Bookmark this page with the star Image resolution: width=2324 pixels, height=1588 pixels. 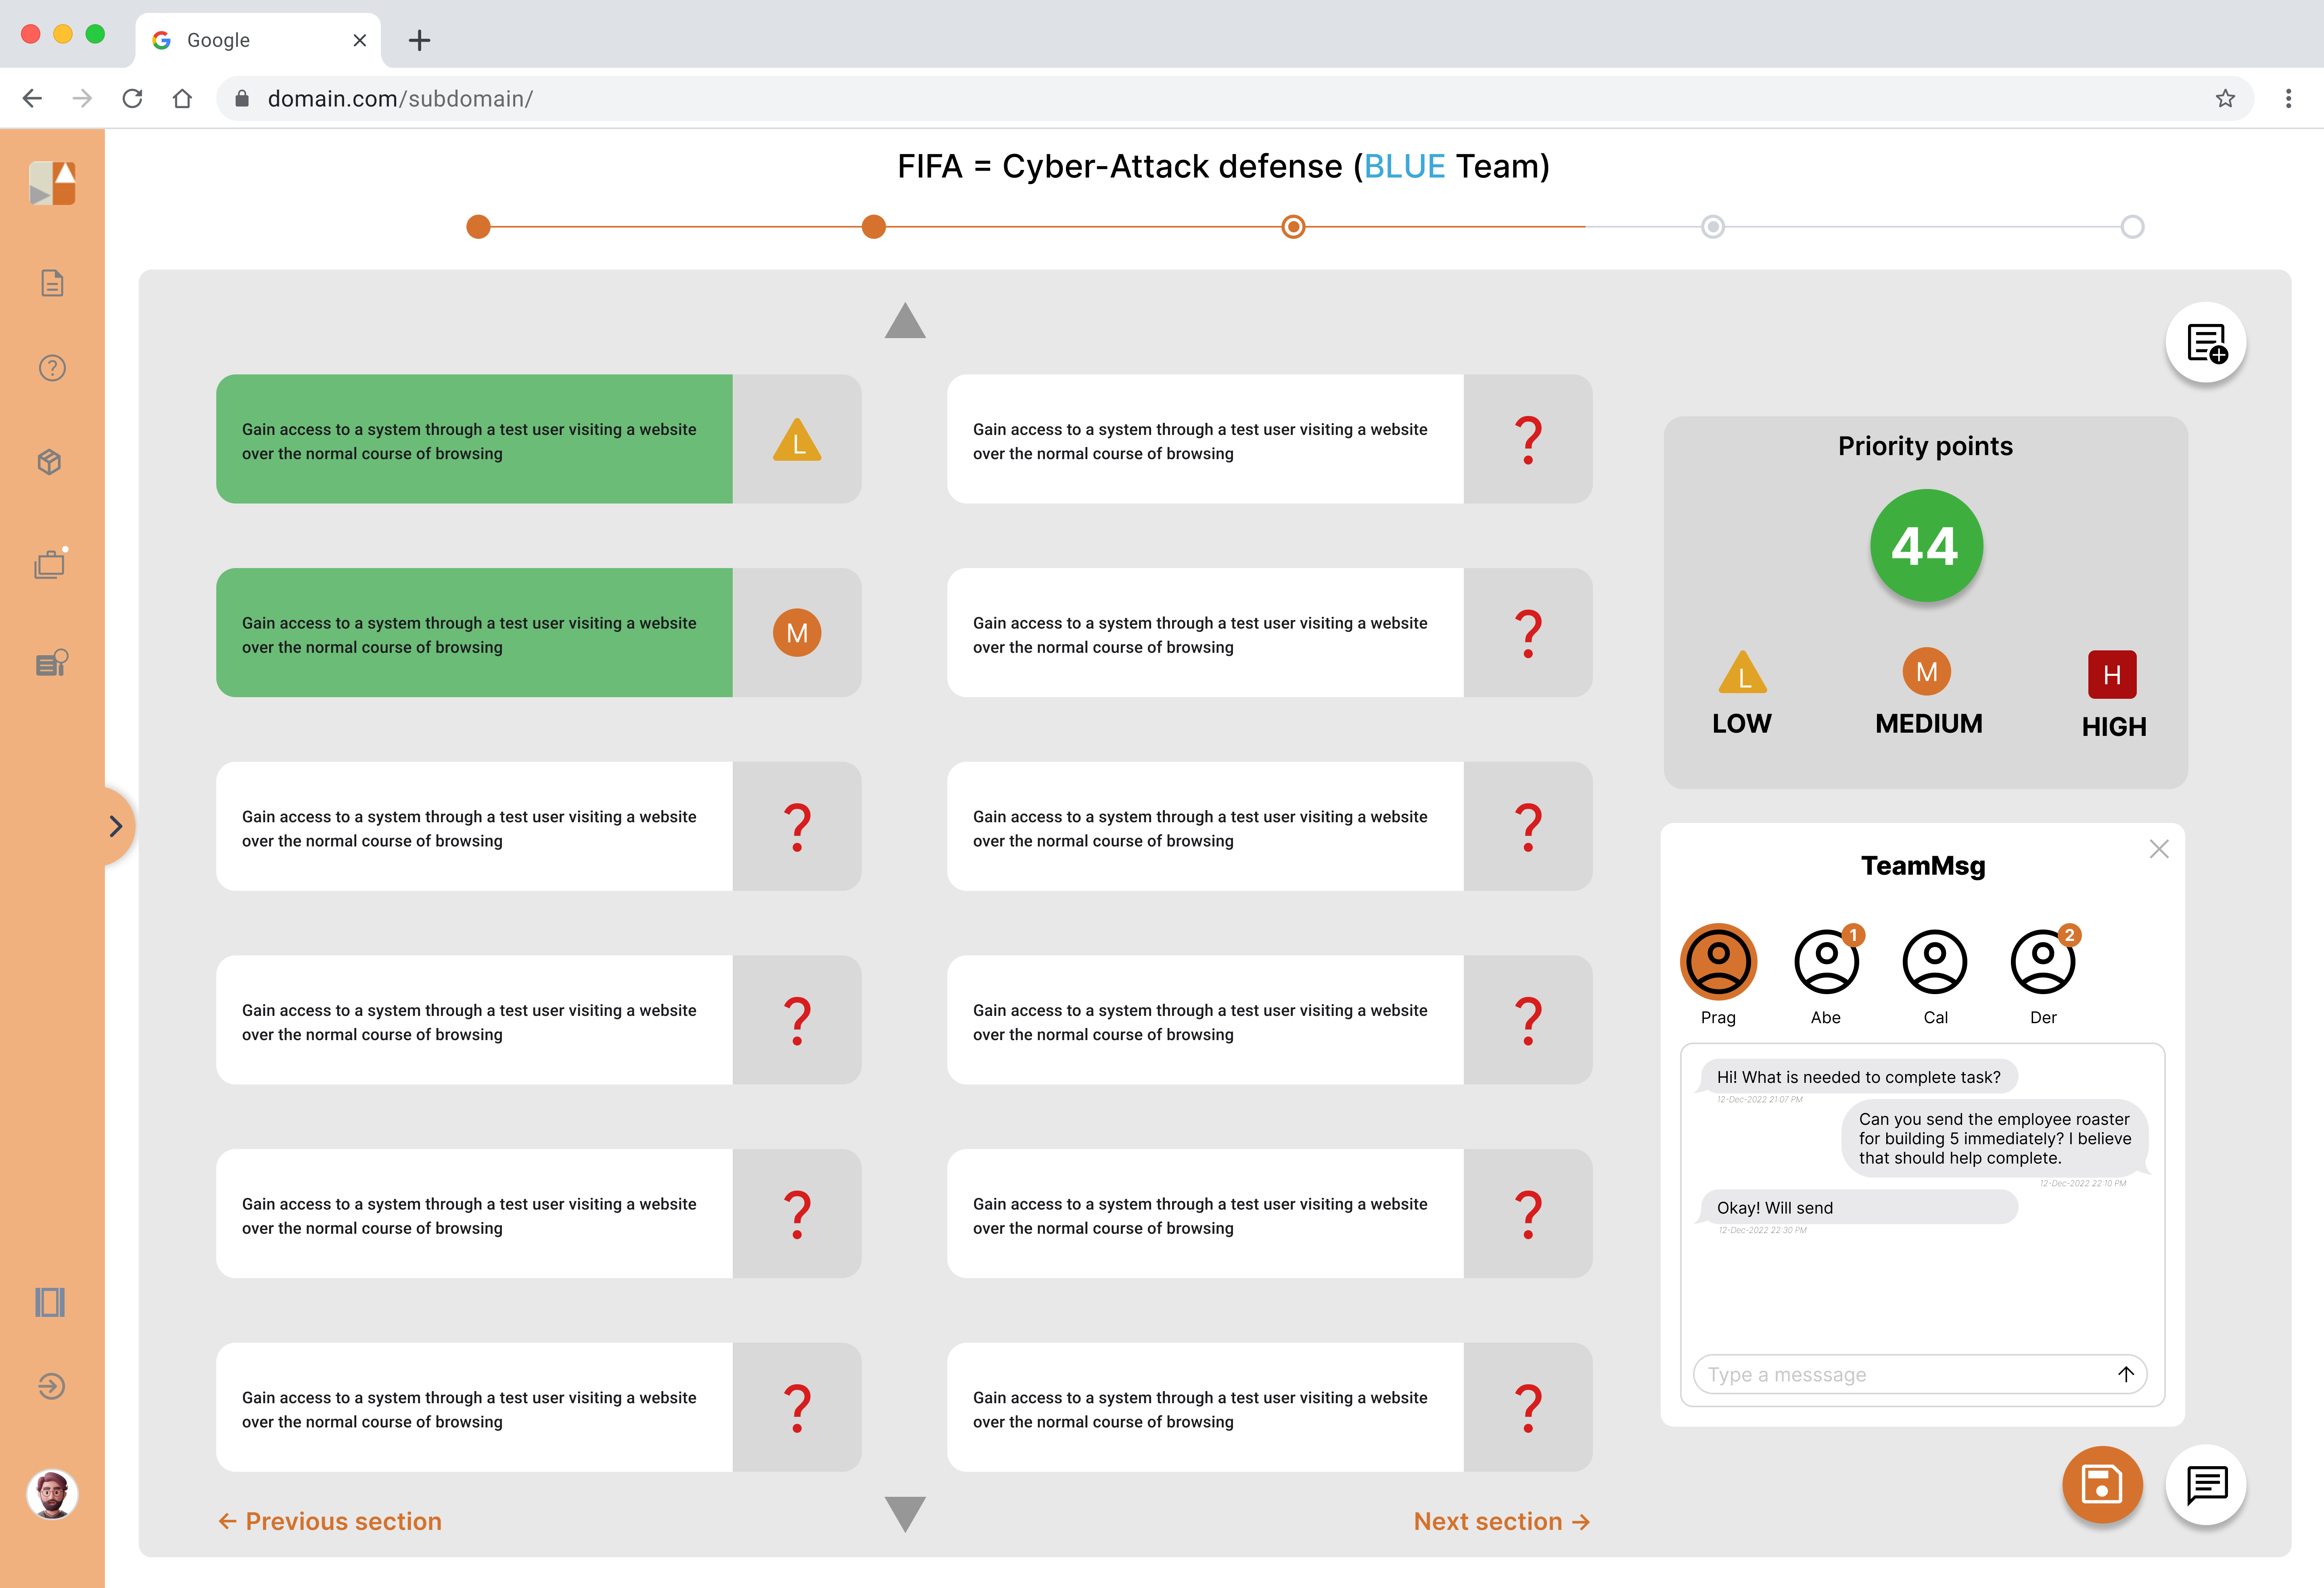pos(2225,98)
